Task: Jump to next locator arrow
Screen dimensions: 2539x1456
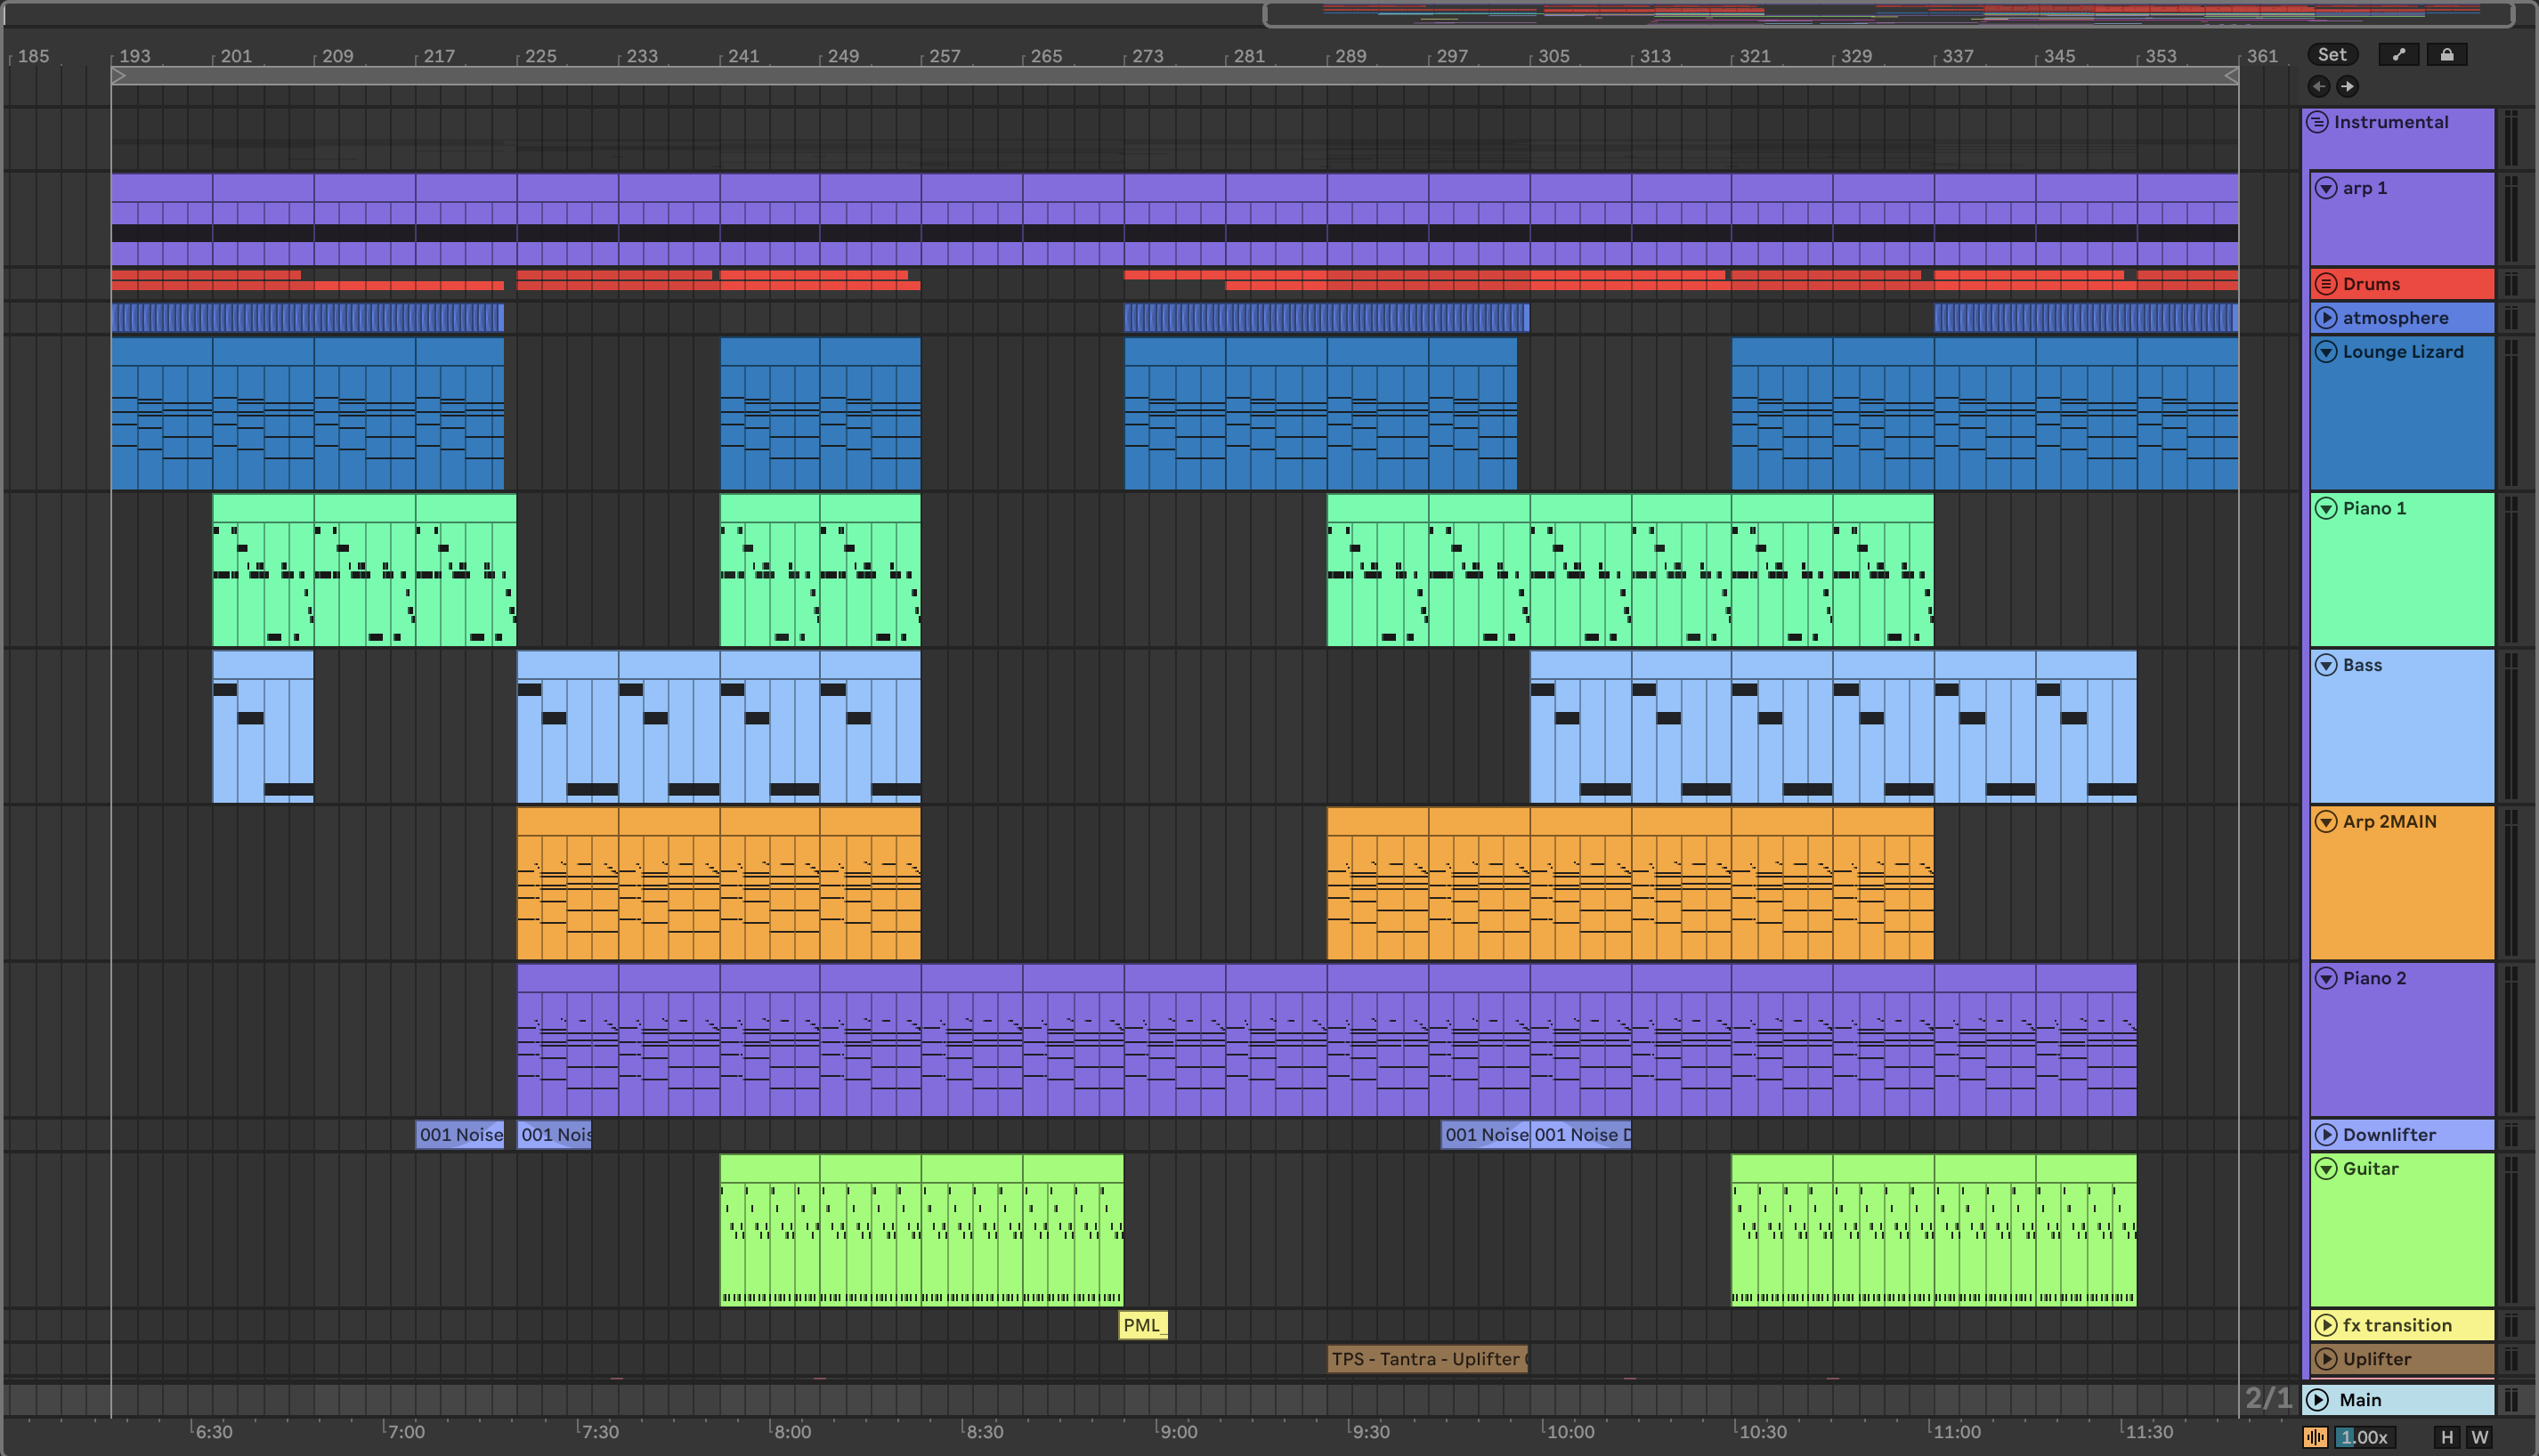Action: pyautogui.click(x=2347, y=87)
